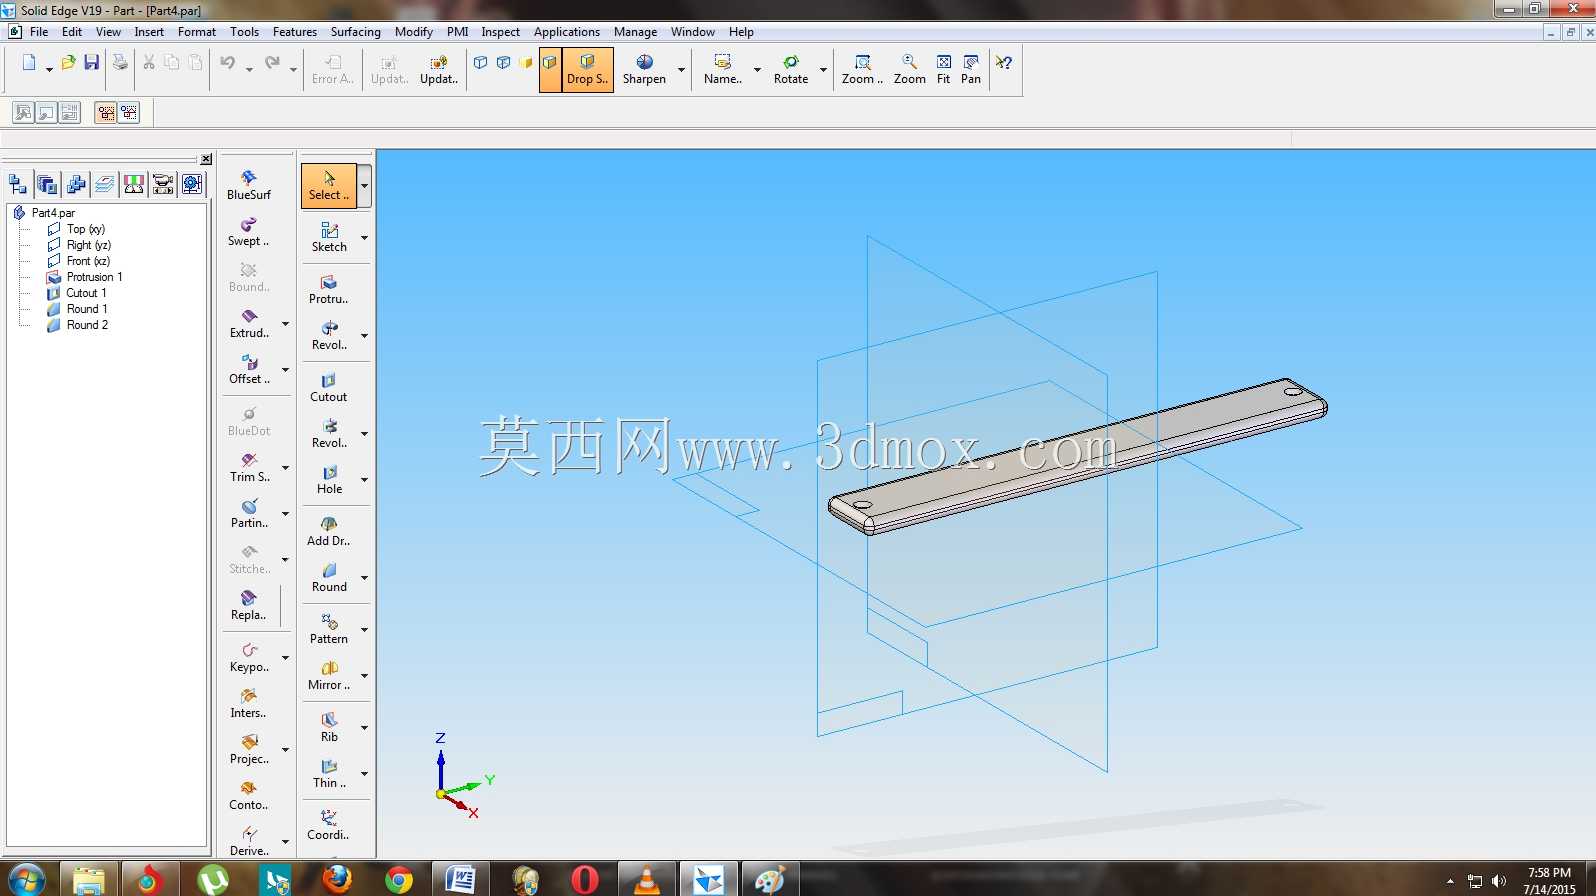The width and height of the screenshot is (1596, 896).
Task: Choose the Swept surface tool
Action: pos(249,231)
